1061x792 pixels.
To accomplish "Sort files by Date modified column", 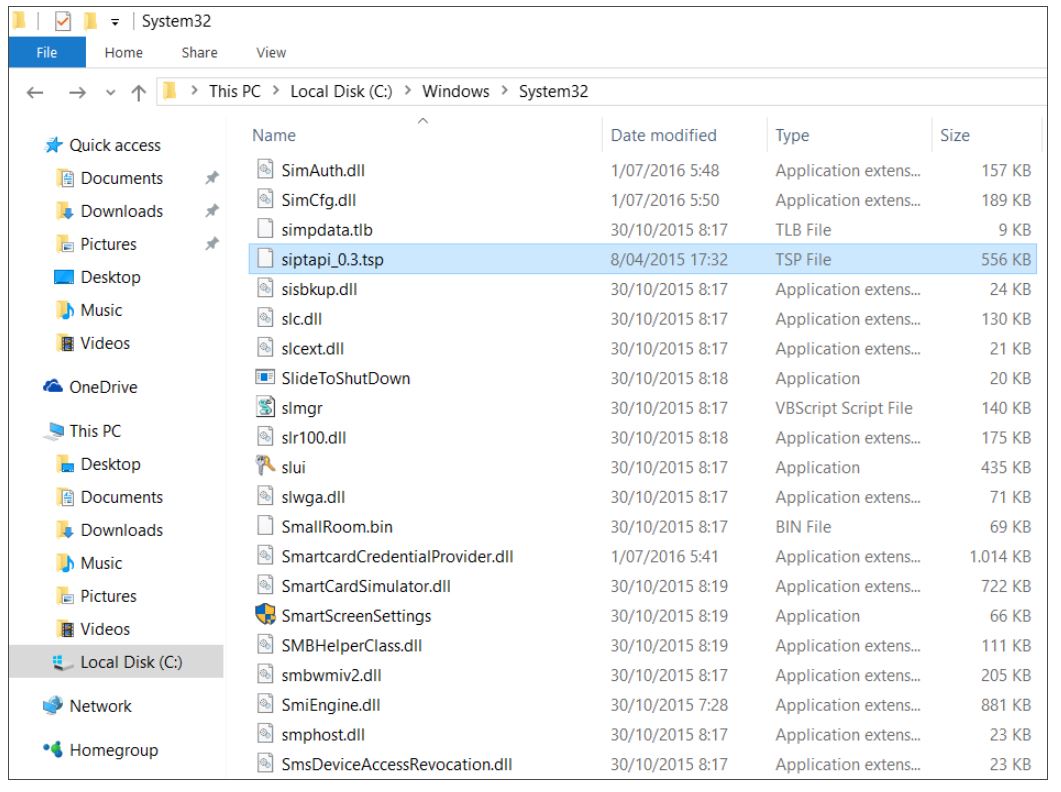I will [x=663, y=136].
